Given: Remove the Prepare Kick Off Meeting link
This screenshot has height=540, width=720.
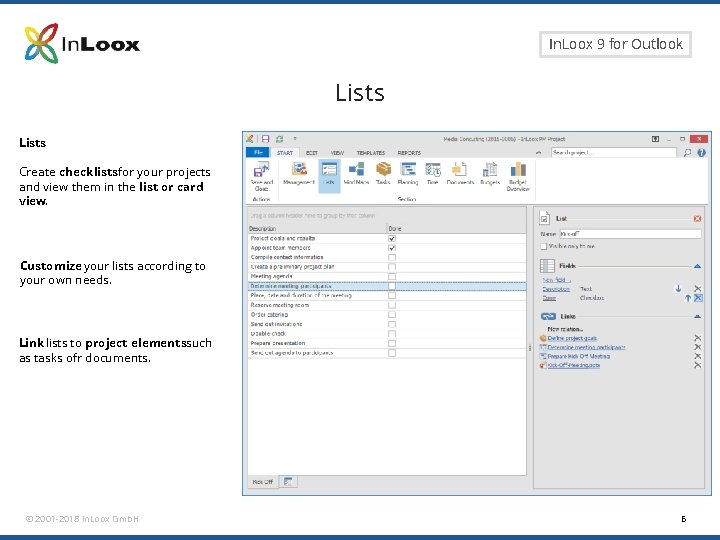Looking at the screenshot, I should pos(698,356).
